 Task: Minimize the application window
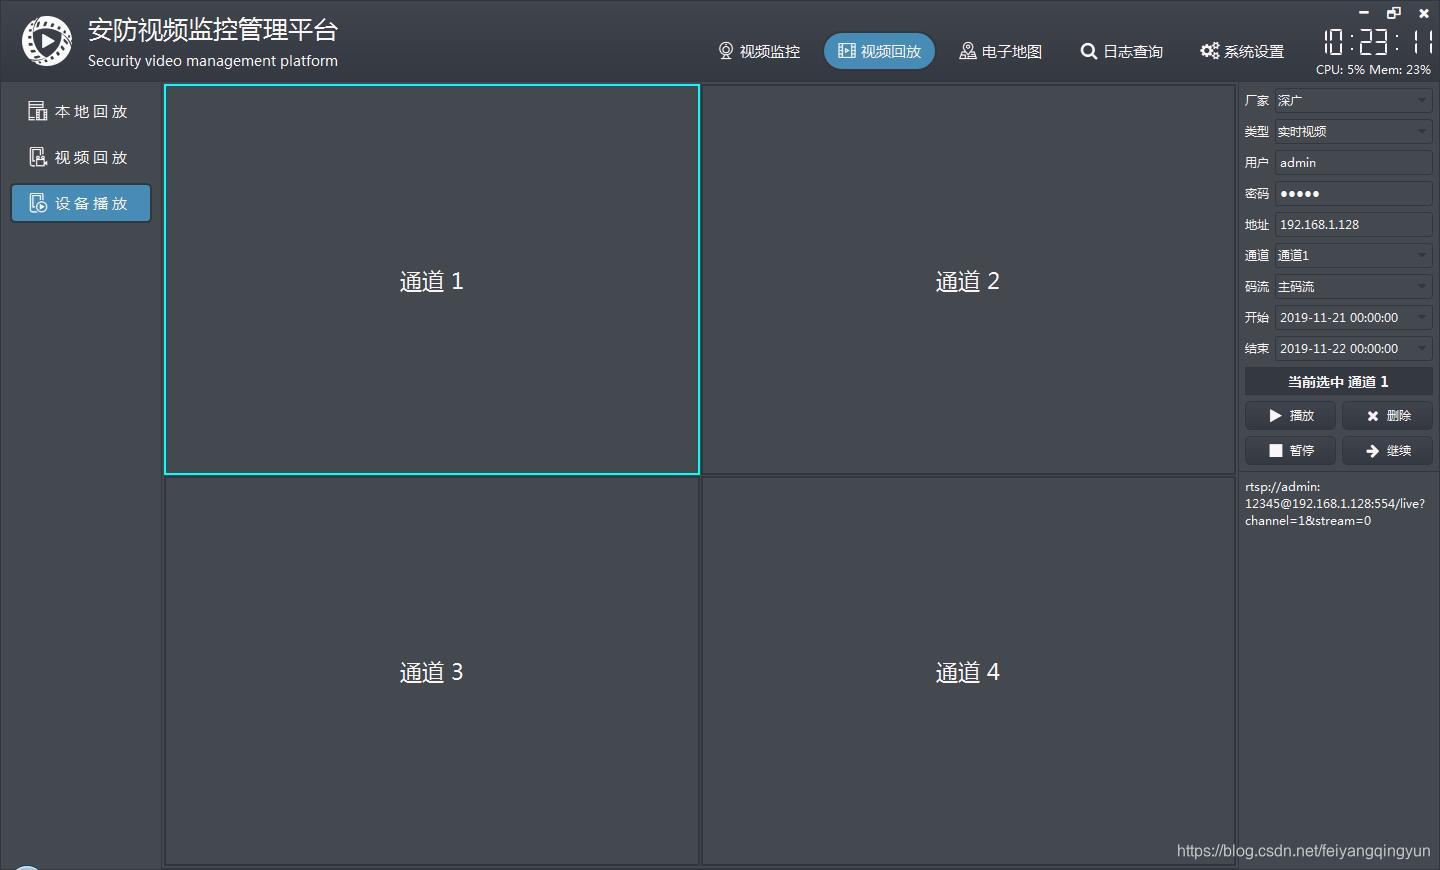[1364, 13]
